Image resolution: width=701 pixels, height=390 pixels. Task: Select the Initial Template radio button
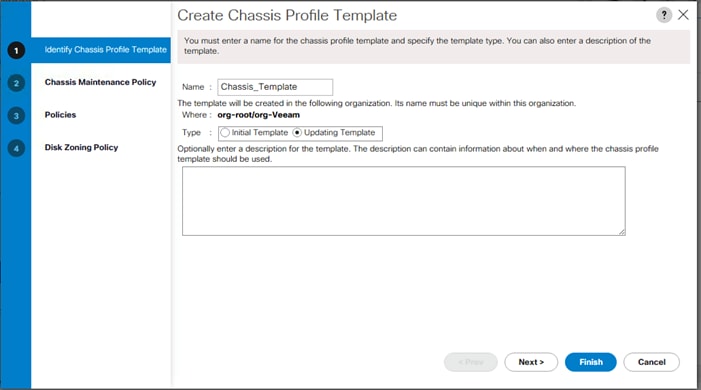pyautogui.click(x=225, y=133)
